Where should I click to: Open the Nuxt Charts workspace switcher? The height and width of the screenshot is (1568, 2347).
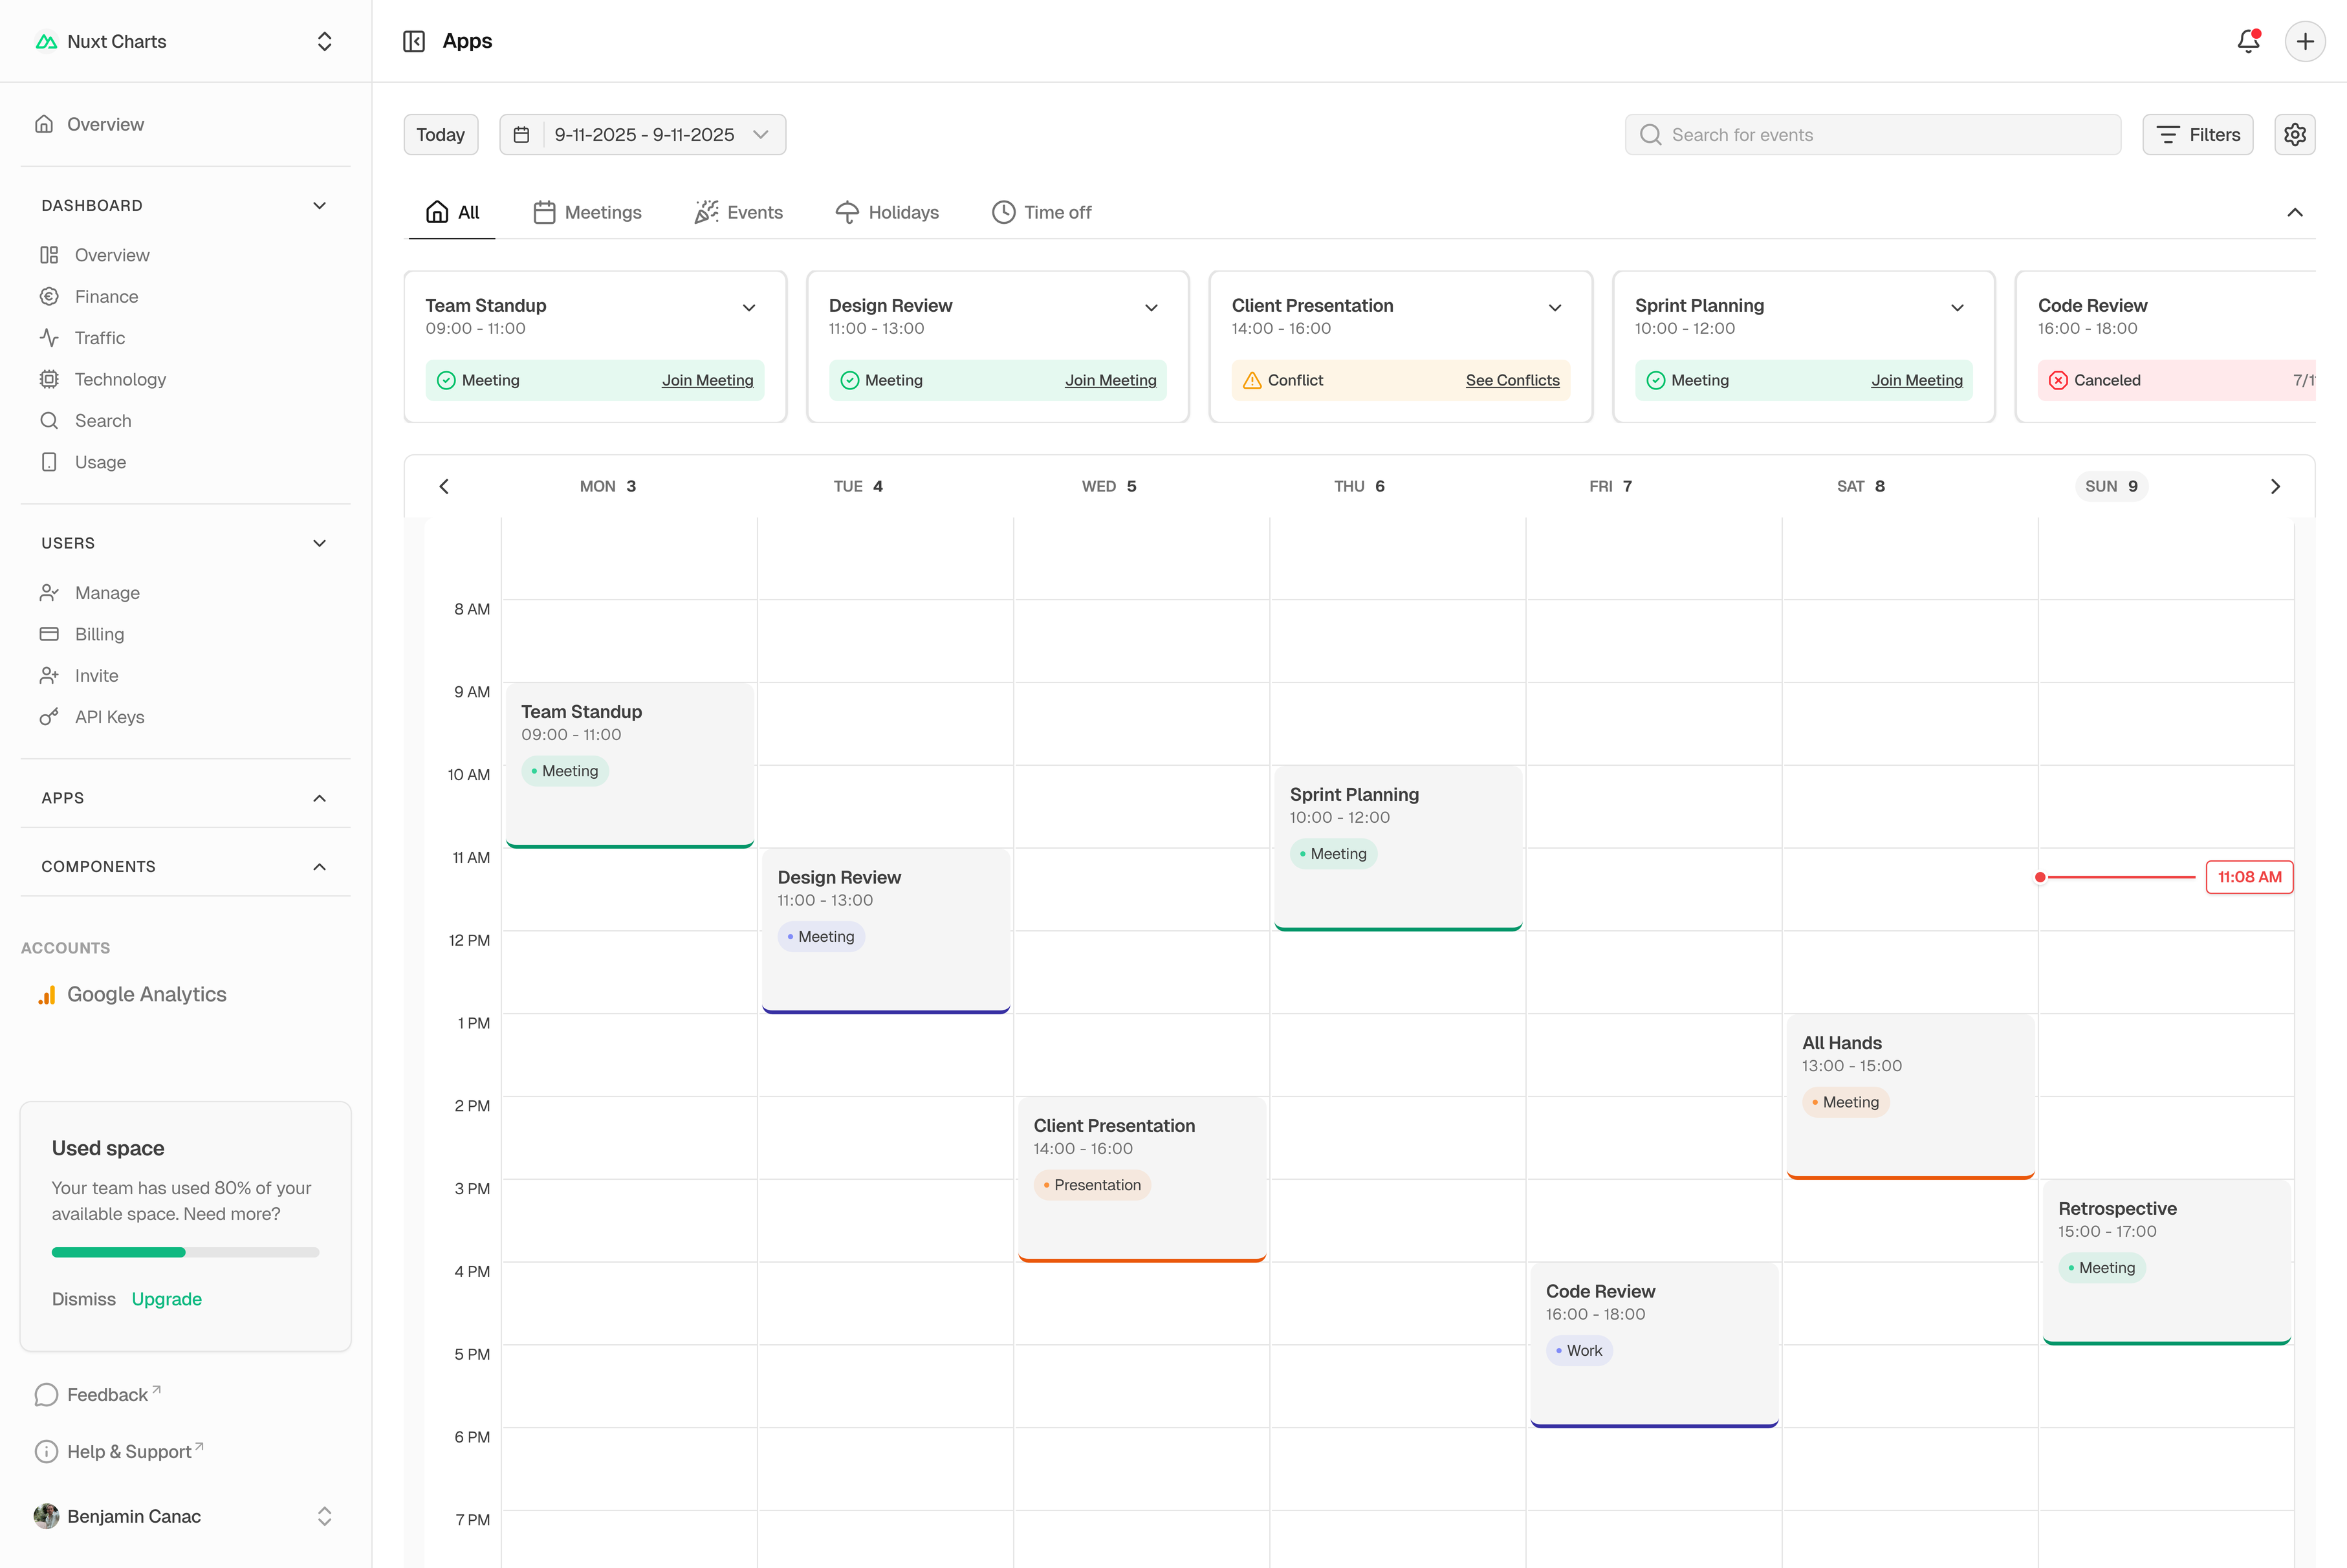click(185, 41)
